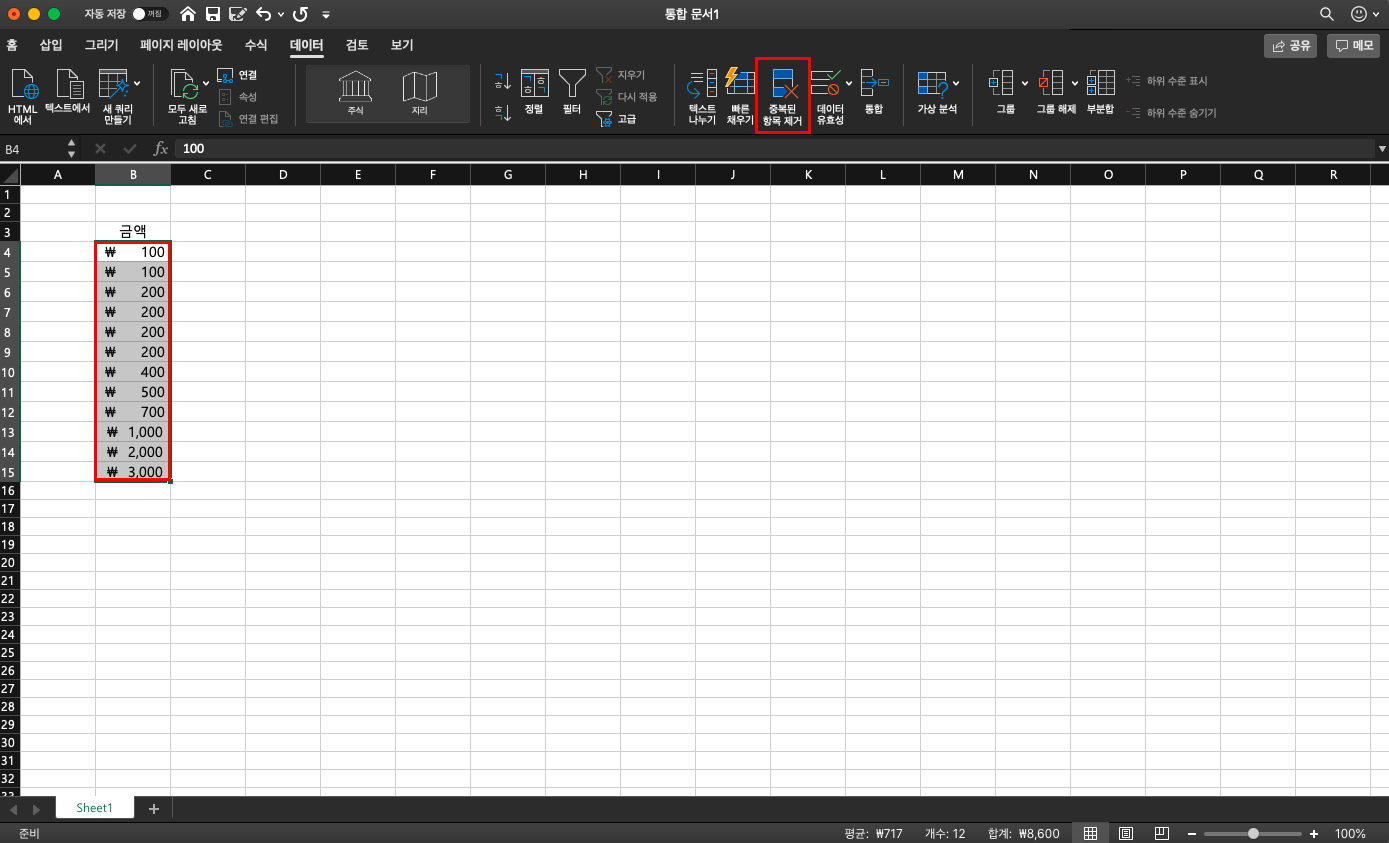Open the 가상 분석 dropdown arrow
Image resolution: width=1389 pixels, height=843 pixels.
click(956, 82)
